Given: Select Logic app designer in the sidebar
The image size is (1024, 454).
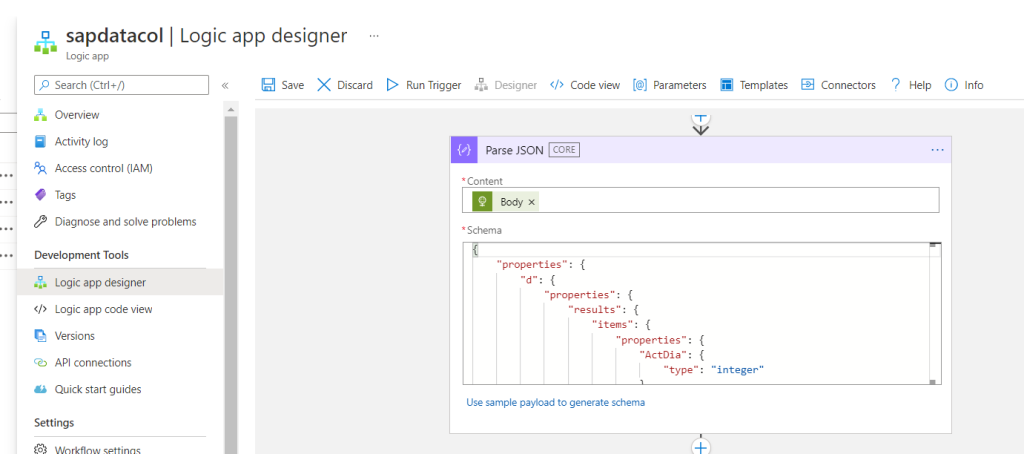Looking at the screenshot, I should pos(120,282).
